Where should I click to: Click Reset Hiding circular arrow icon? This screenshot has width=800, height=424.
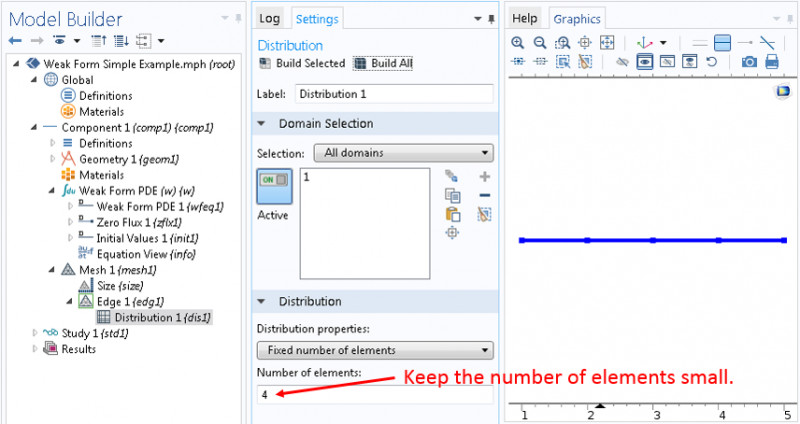pos(712,62)
